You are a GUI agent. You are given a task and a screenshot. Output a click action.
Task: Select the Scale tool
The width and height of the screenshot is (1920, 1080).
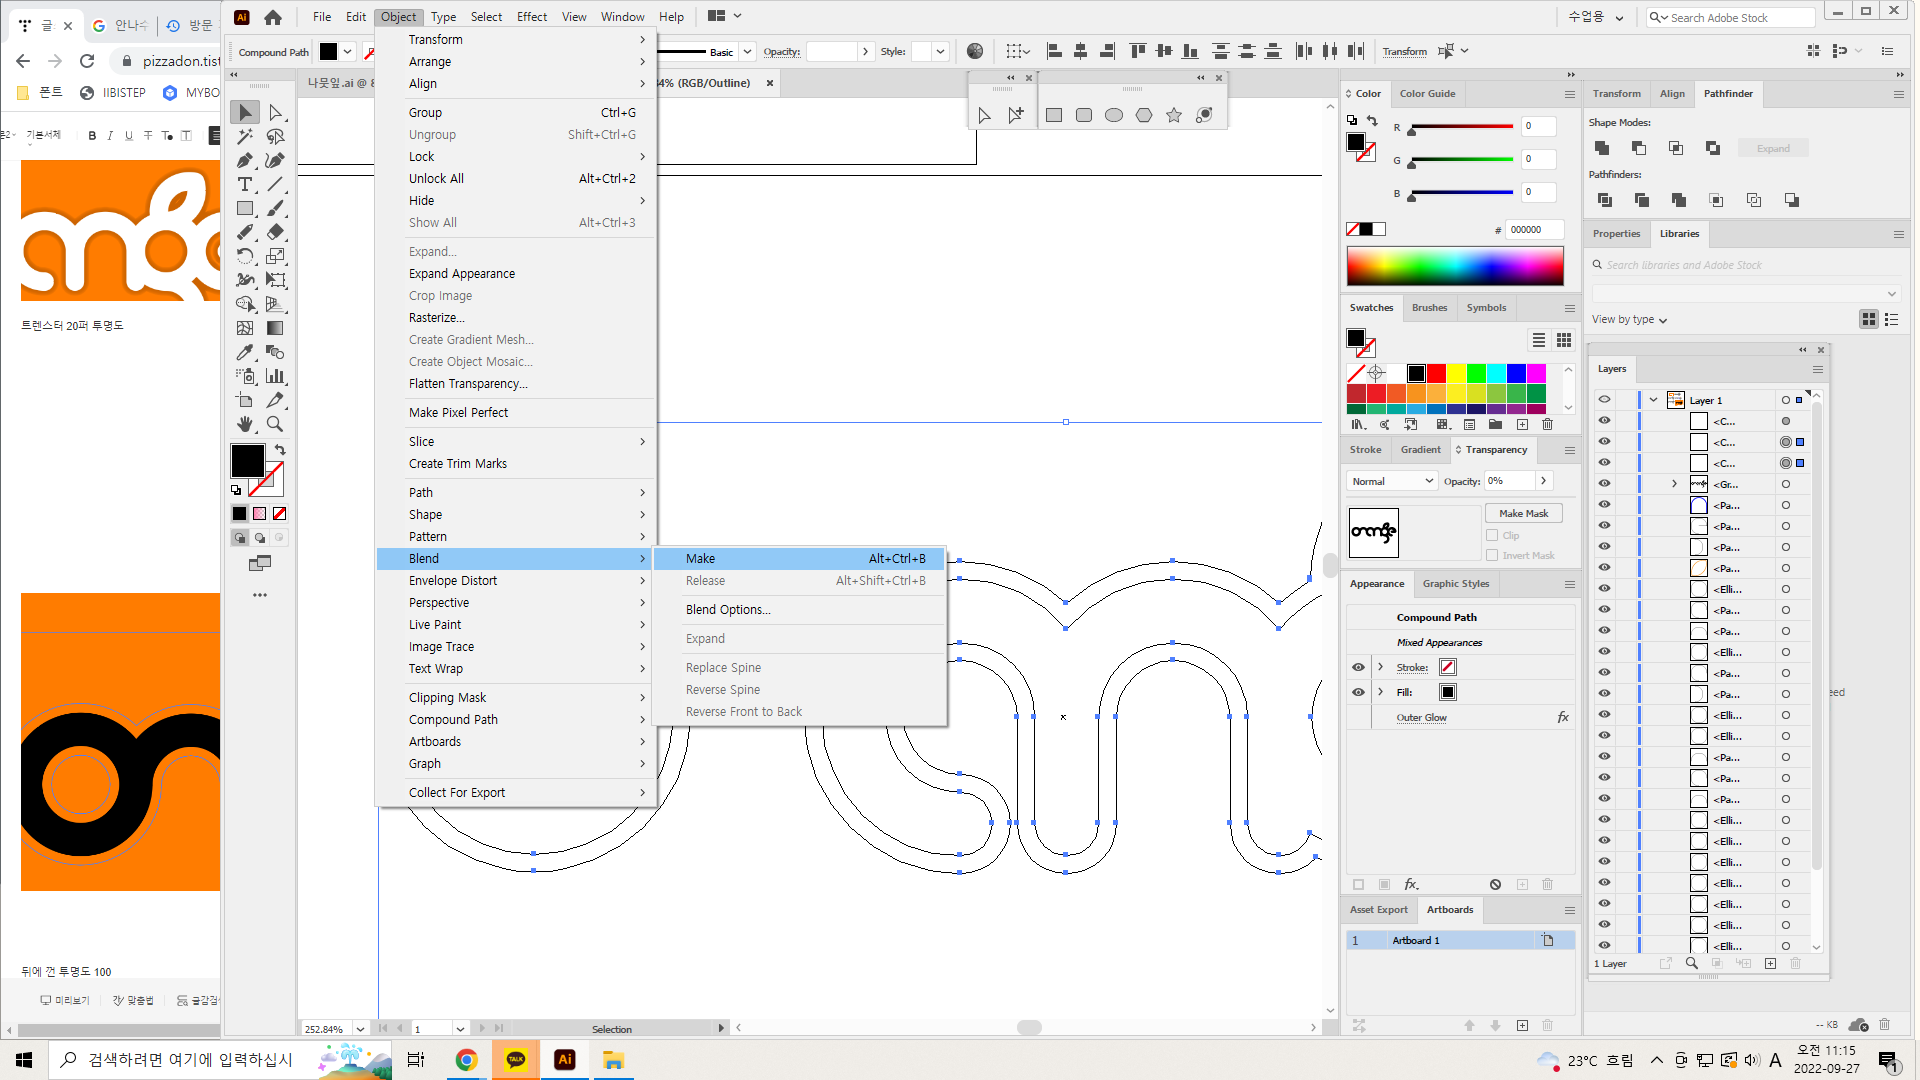tap(276, 257)
